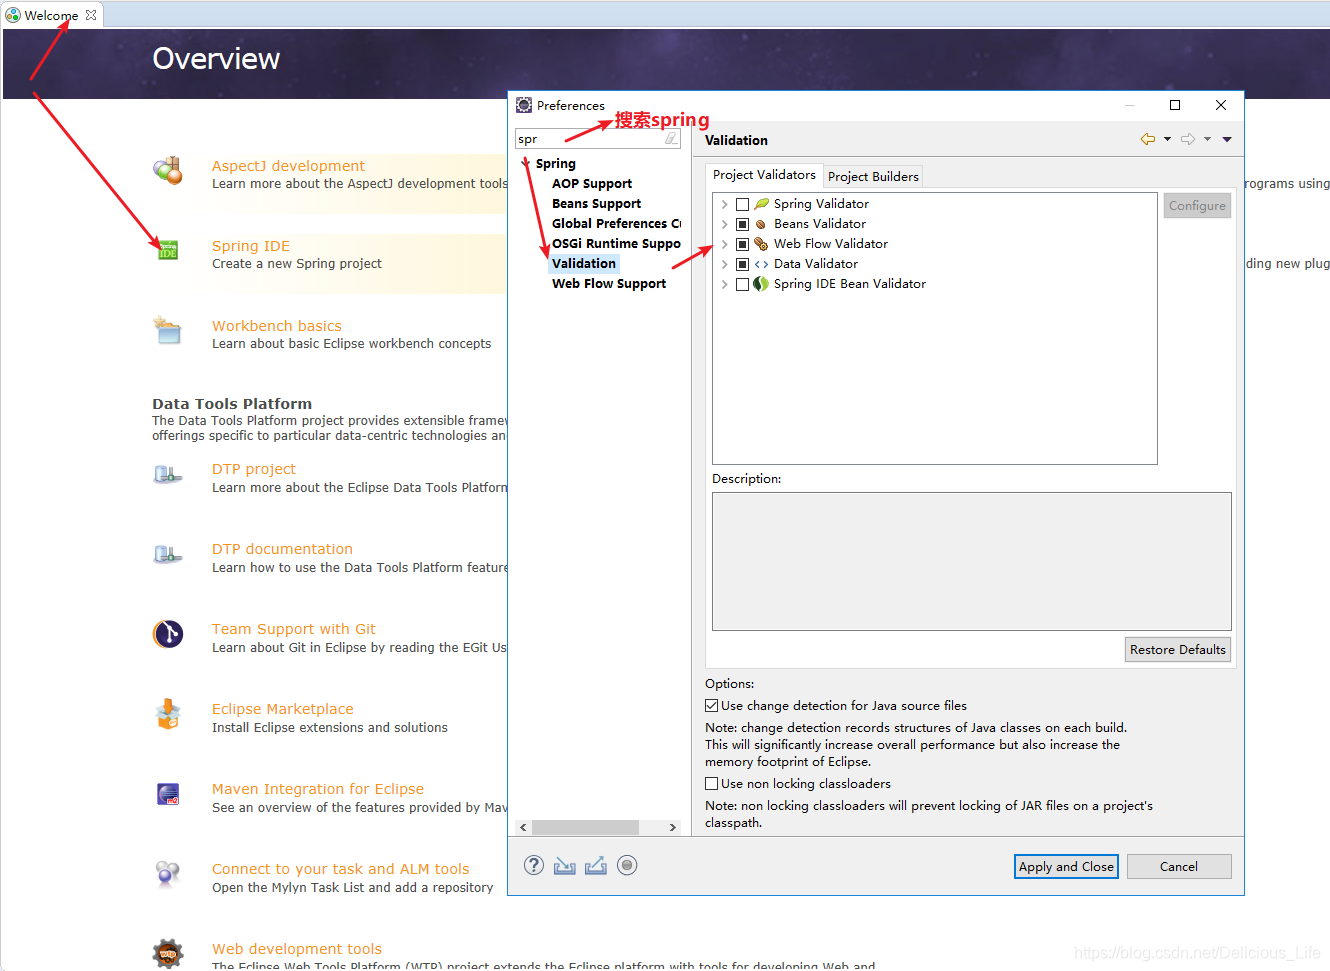The width and height of the screenshot is (1330, 971).
Task: Open the Preferences view menu triangle
Action: [1227, 140]
